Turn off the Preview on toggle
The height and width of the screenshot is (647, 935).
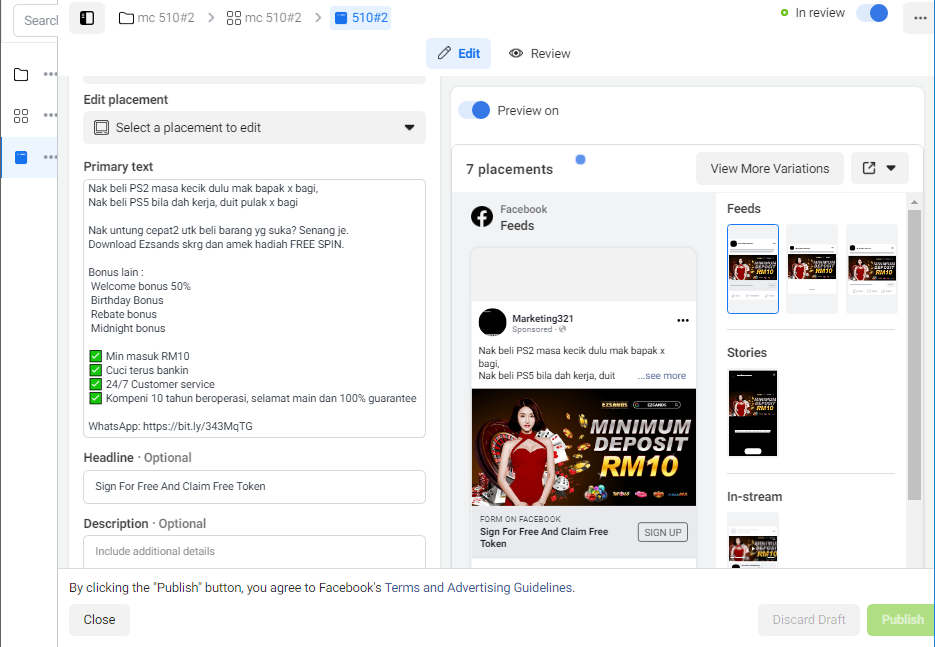tap(474, 110)
